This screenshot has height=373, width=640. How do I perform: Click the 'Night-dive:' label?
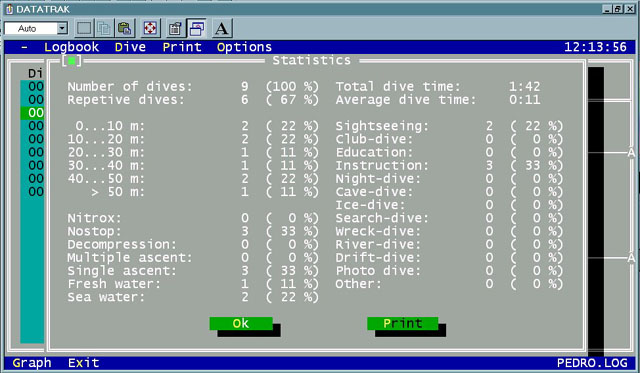pyautogui.click(x=378, y=179)
